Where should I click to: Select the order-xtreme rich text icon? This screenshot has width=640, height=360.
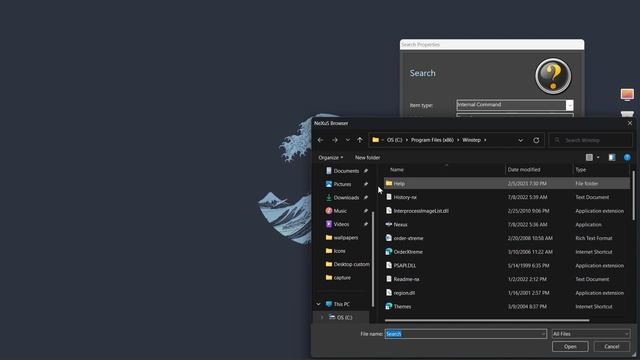(x=389, y=238)
